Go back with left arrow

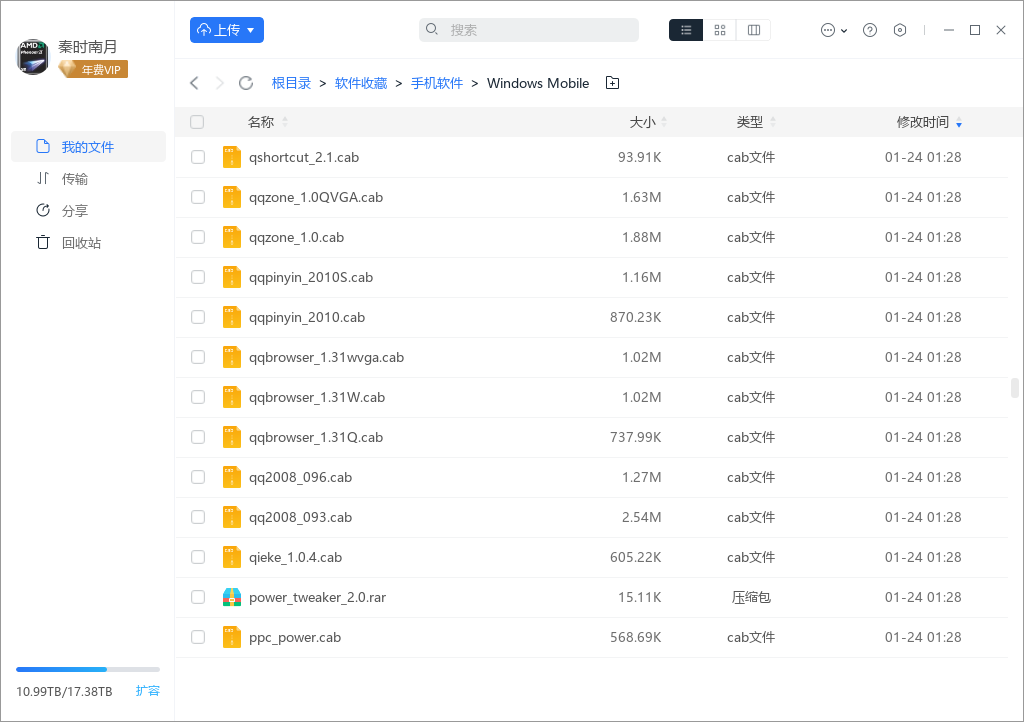(194, 83)
